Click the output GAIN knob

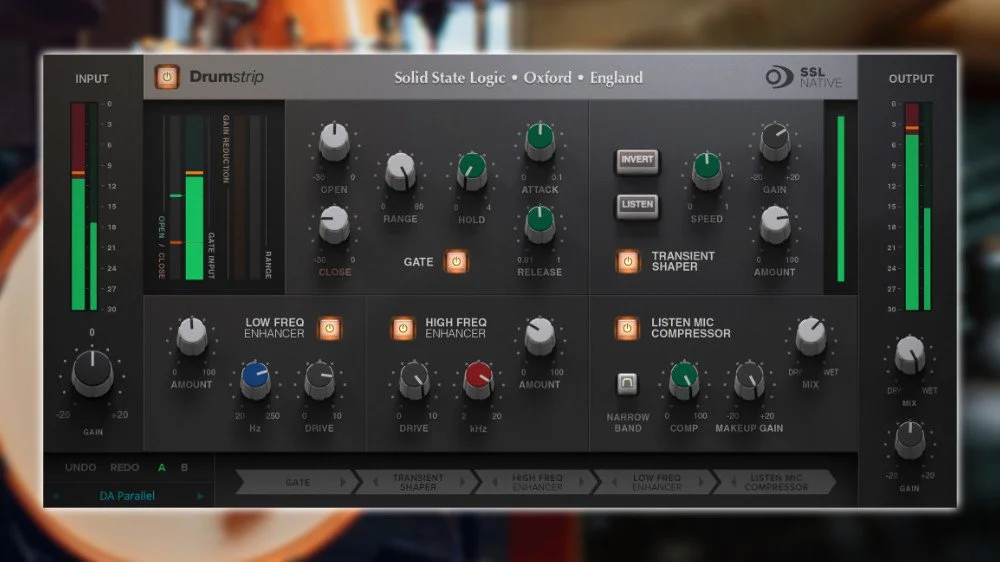coord(910,440)
